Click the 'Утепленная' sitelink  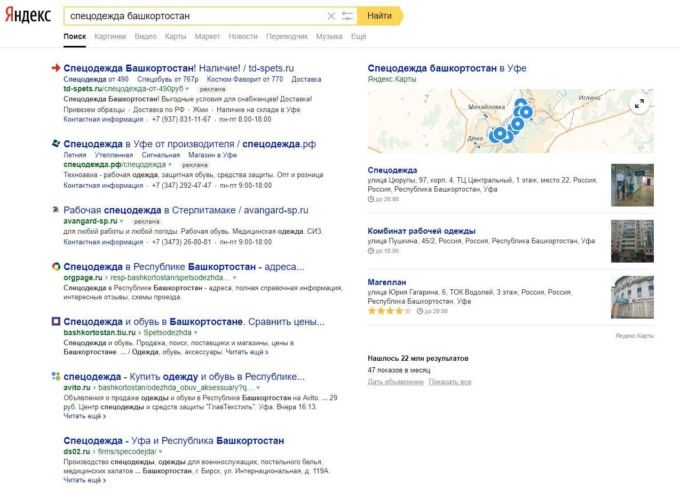click(x=114, y=155)
